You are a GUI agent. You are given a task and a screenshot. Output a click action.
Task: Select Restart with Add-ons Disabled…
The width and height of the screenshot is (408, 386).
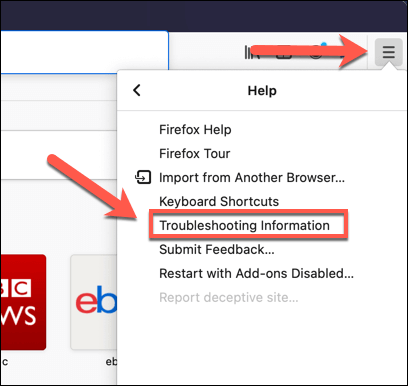256,274
